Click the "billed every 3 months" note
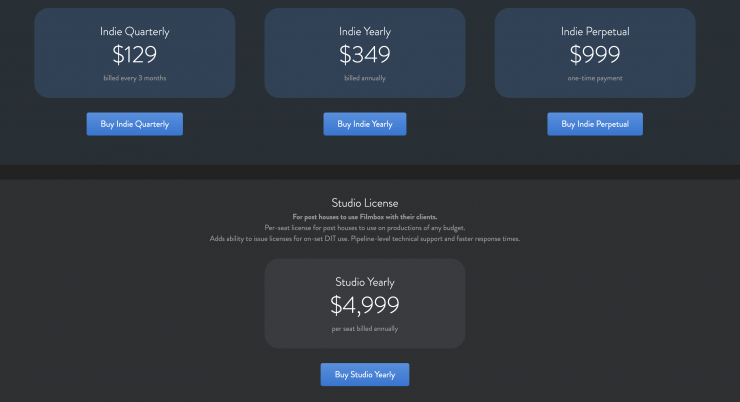Image resolution: width=740 pixels, height=402 pixels. 135,77
